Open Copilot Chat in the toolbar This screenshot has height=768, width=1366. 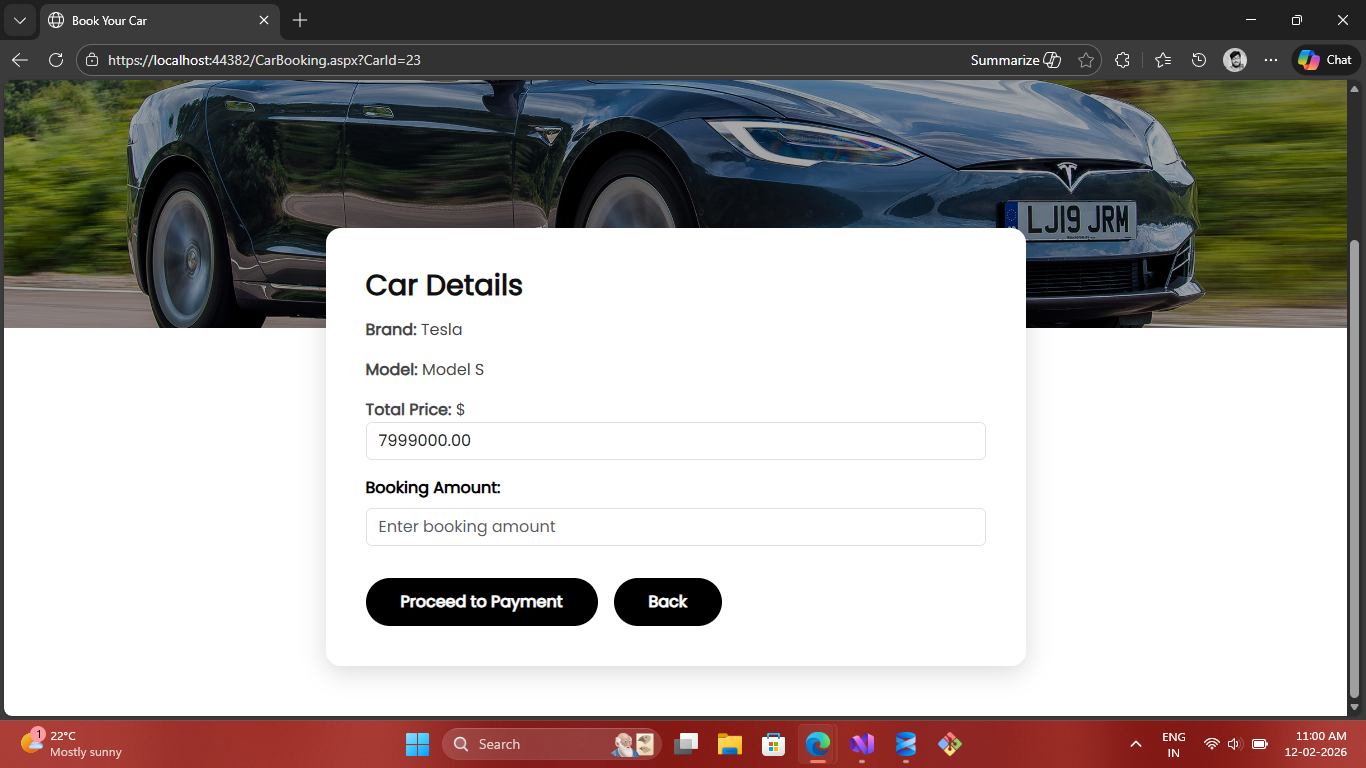(x=1325, y=60)
